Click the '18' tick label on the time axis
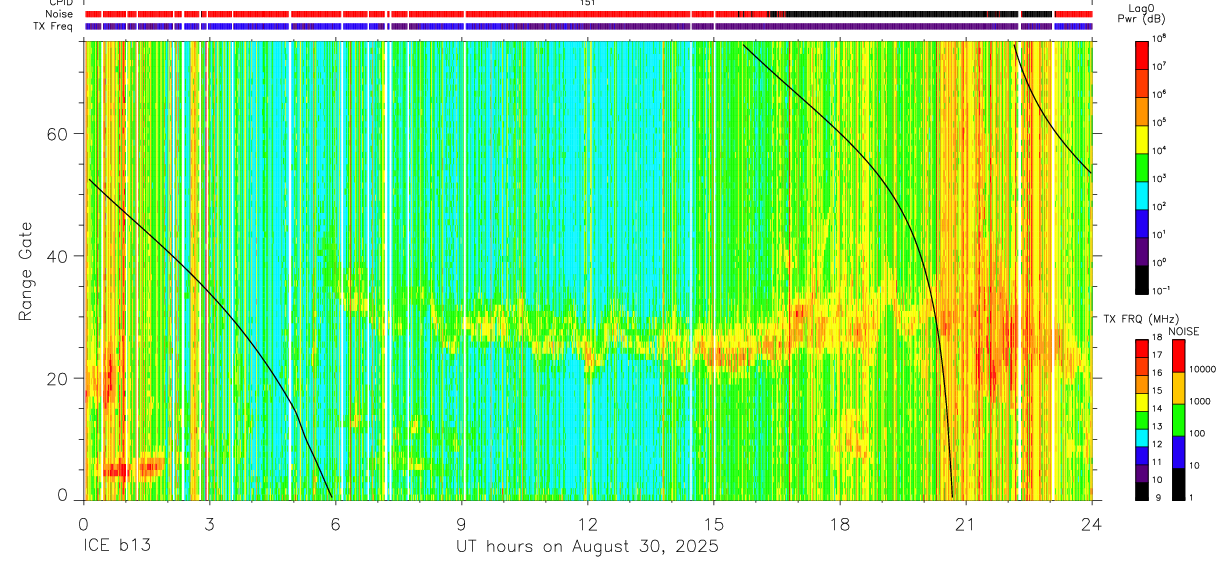This screenshot has height=567, width=1228. [840, 523]
